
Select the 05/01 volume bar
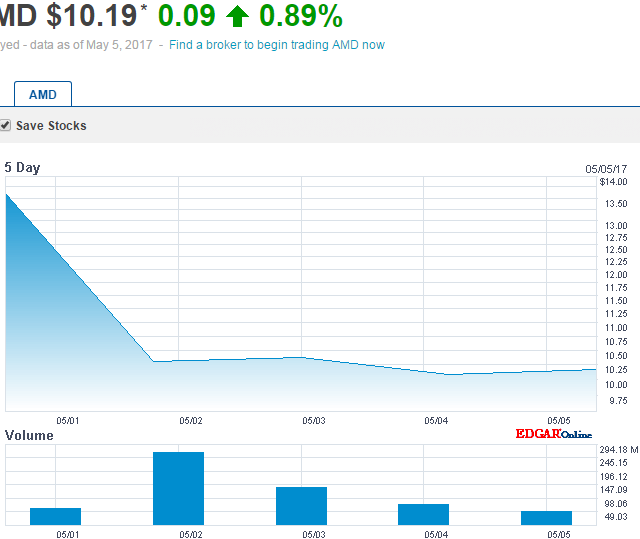click(x=56, y=517)
